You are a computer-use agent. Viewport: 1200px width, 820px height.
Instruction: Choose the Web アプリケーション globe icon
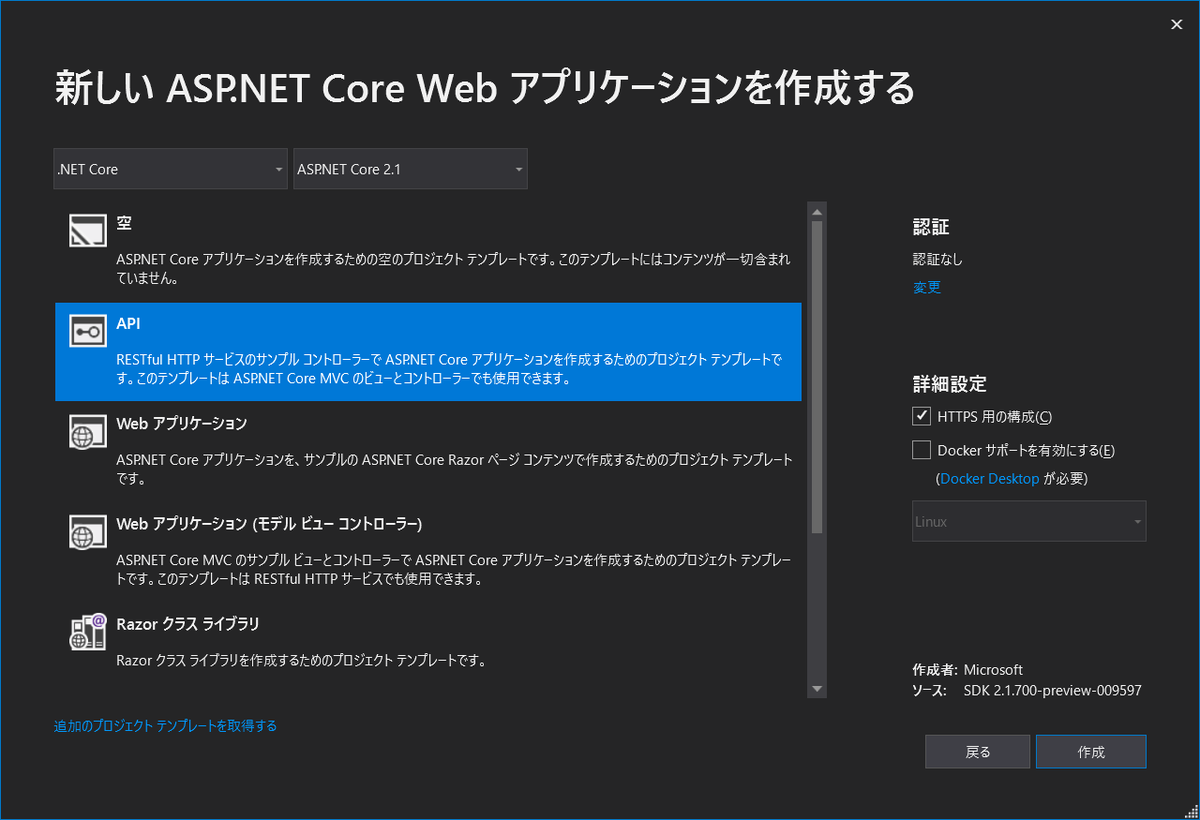(88, 431)
